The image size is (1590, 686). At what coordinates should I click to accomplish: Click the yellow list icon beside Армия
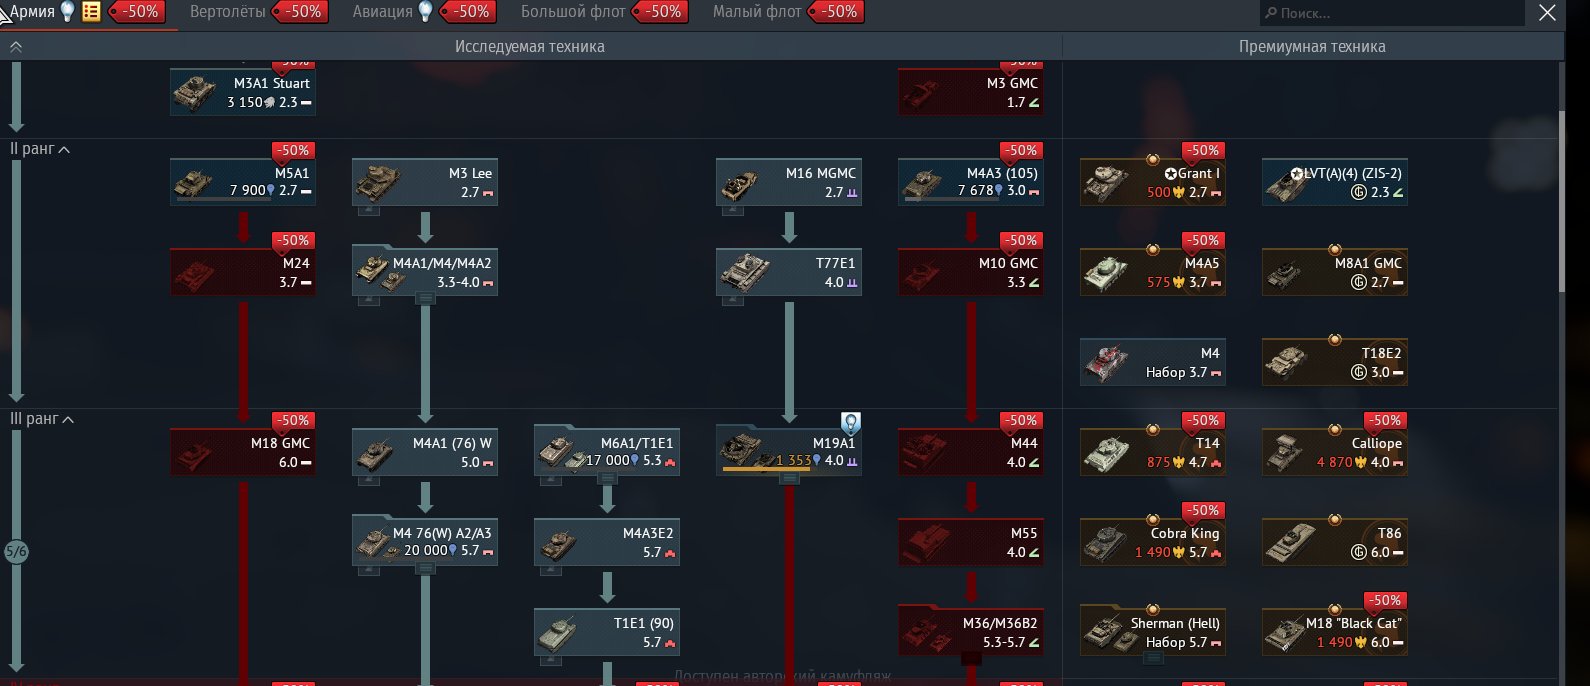tap(91, 12)
